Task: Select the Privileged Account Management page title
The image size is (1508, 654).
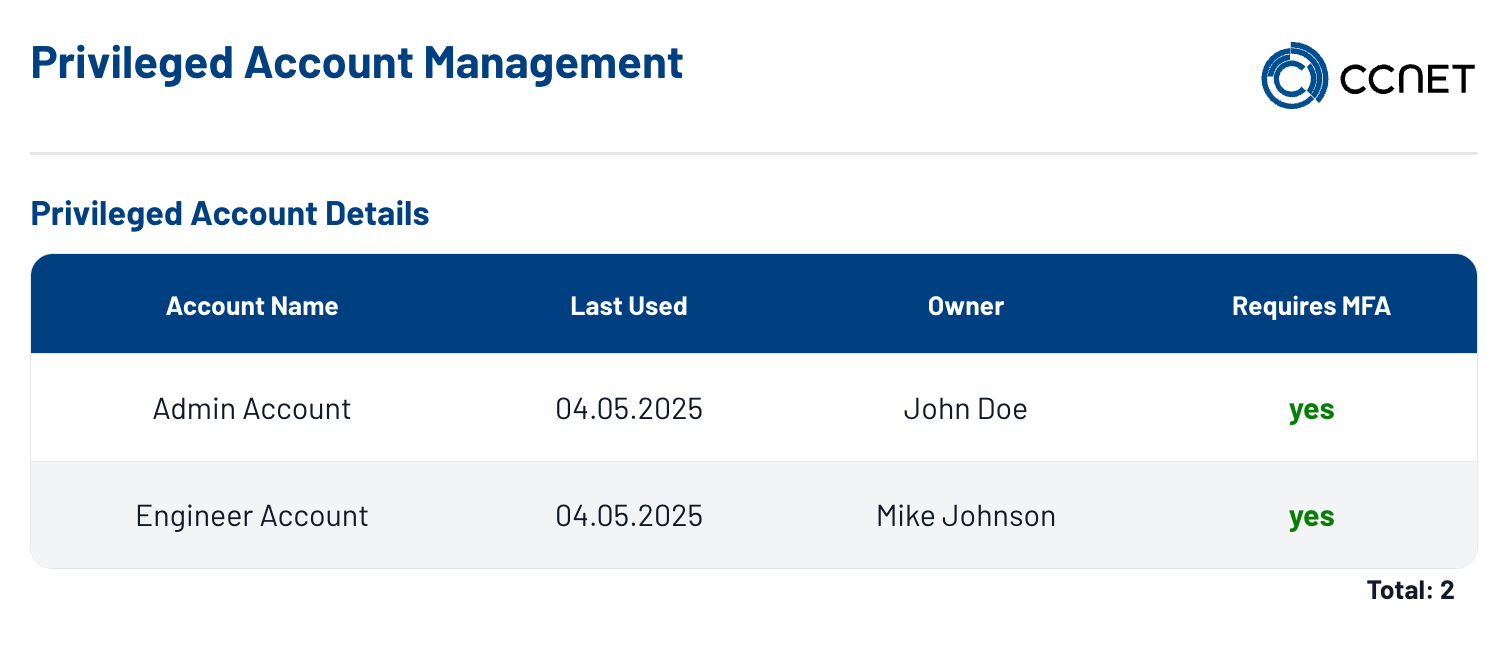Action: (x=357, y=62)
